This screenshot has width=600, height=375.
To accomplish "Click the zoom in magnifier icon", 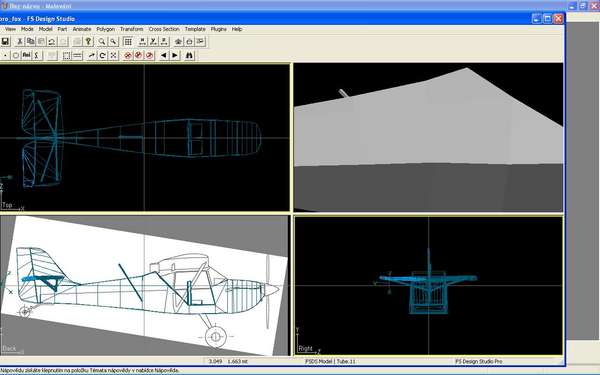I will tap(102, 41).
